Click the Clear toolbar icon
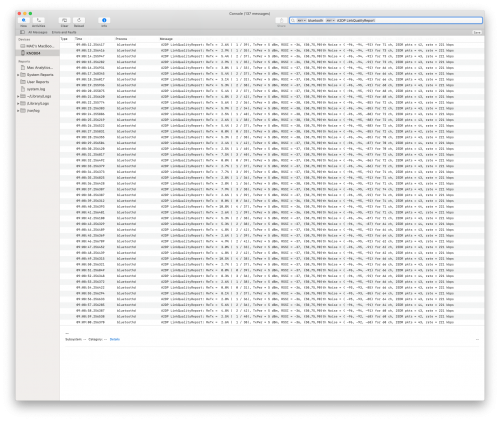The width and height of the screenshot is (500, 421). point(64,20)
